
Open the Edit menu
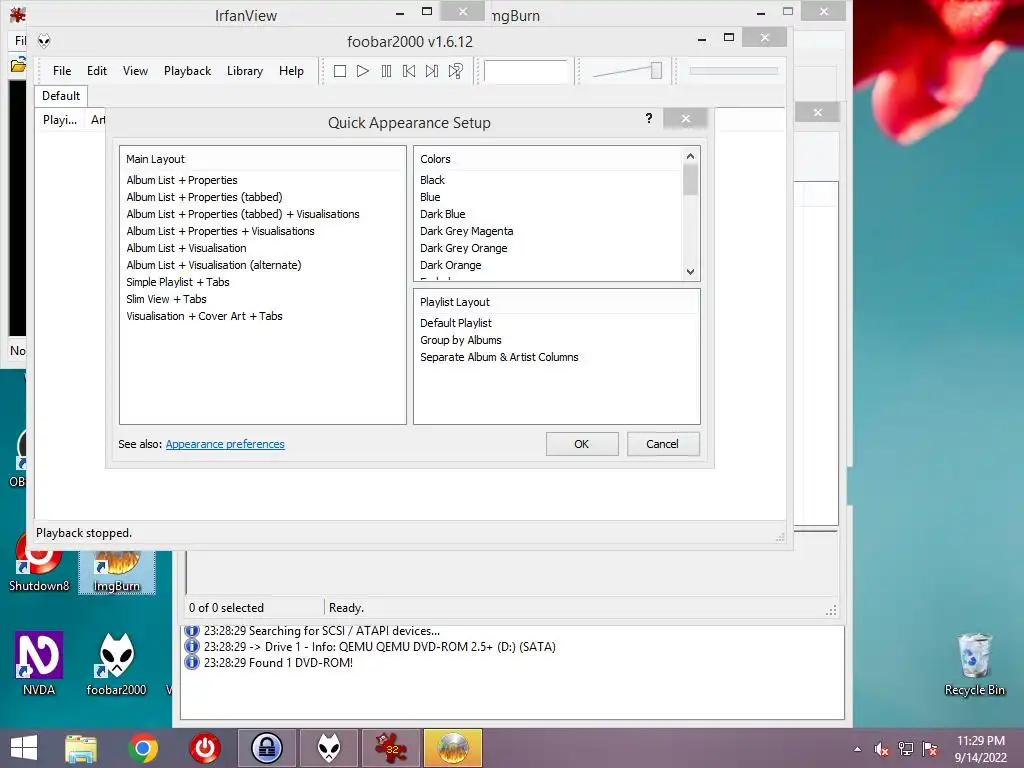(x=97, y=71)
